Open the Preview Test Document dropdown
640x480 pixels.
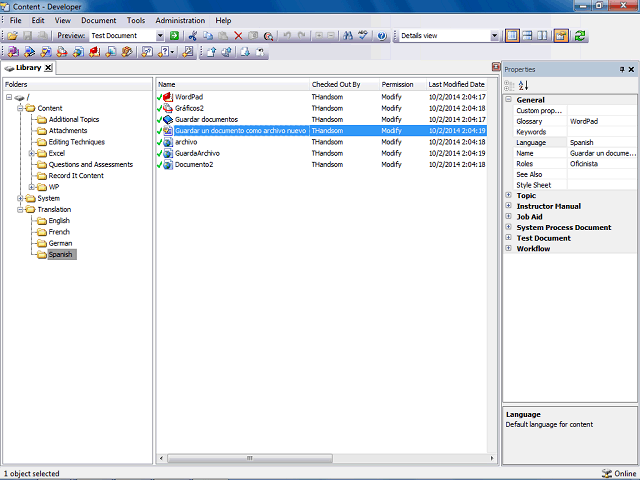coord(160,36)
